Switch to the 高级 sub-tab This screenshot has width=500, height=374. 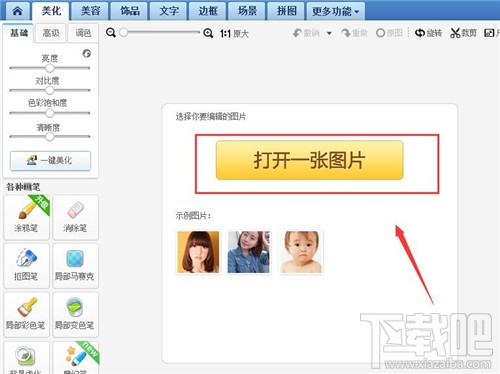pos(51,33)
